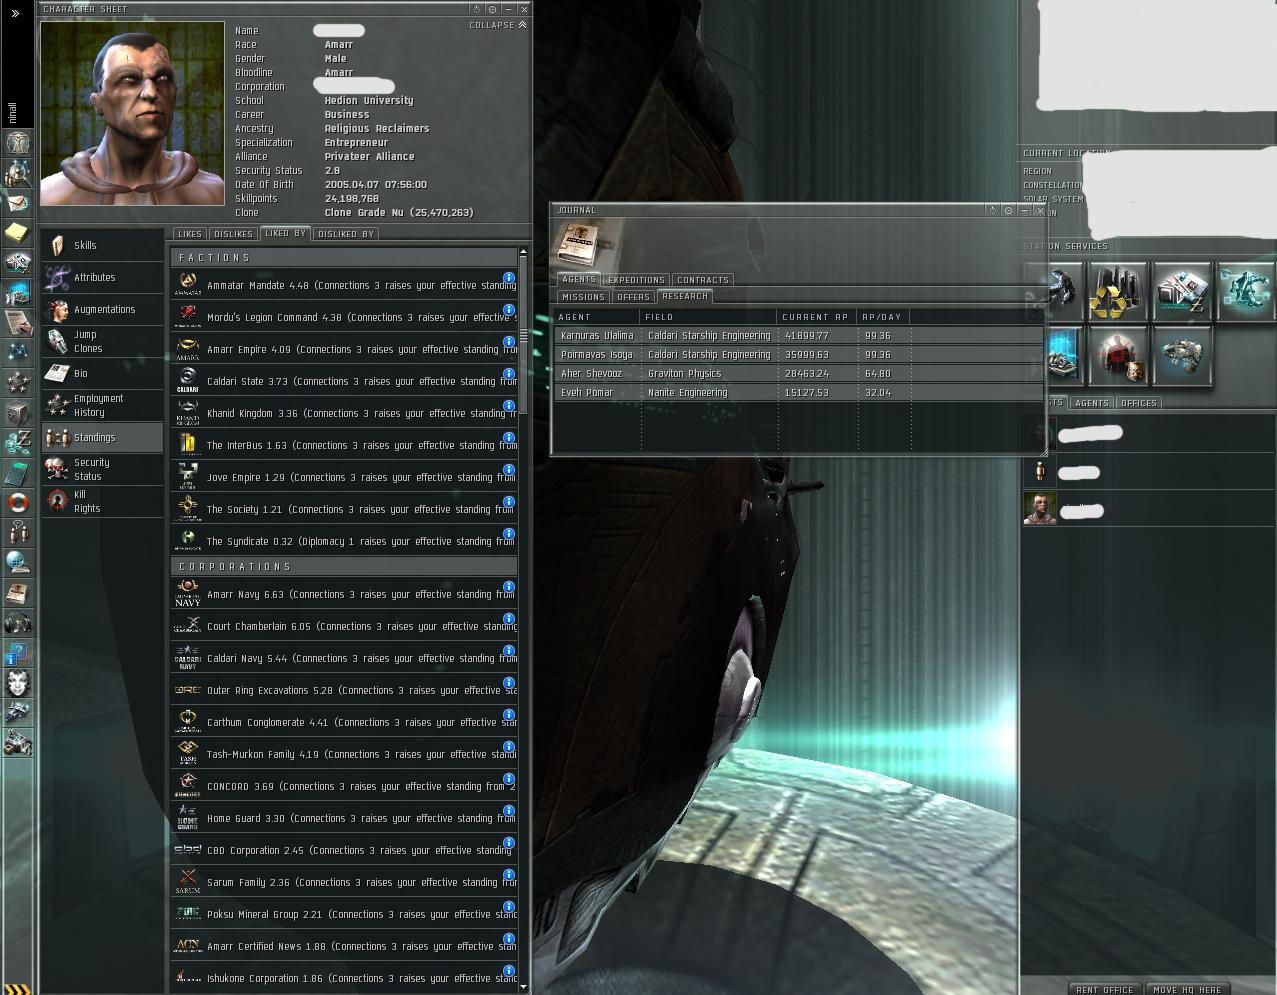Switch to the Offers sub-tab
This screenshot has height=995, width=1277.
pos(633,297)
